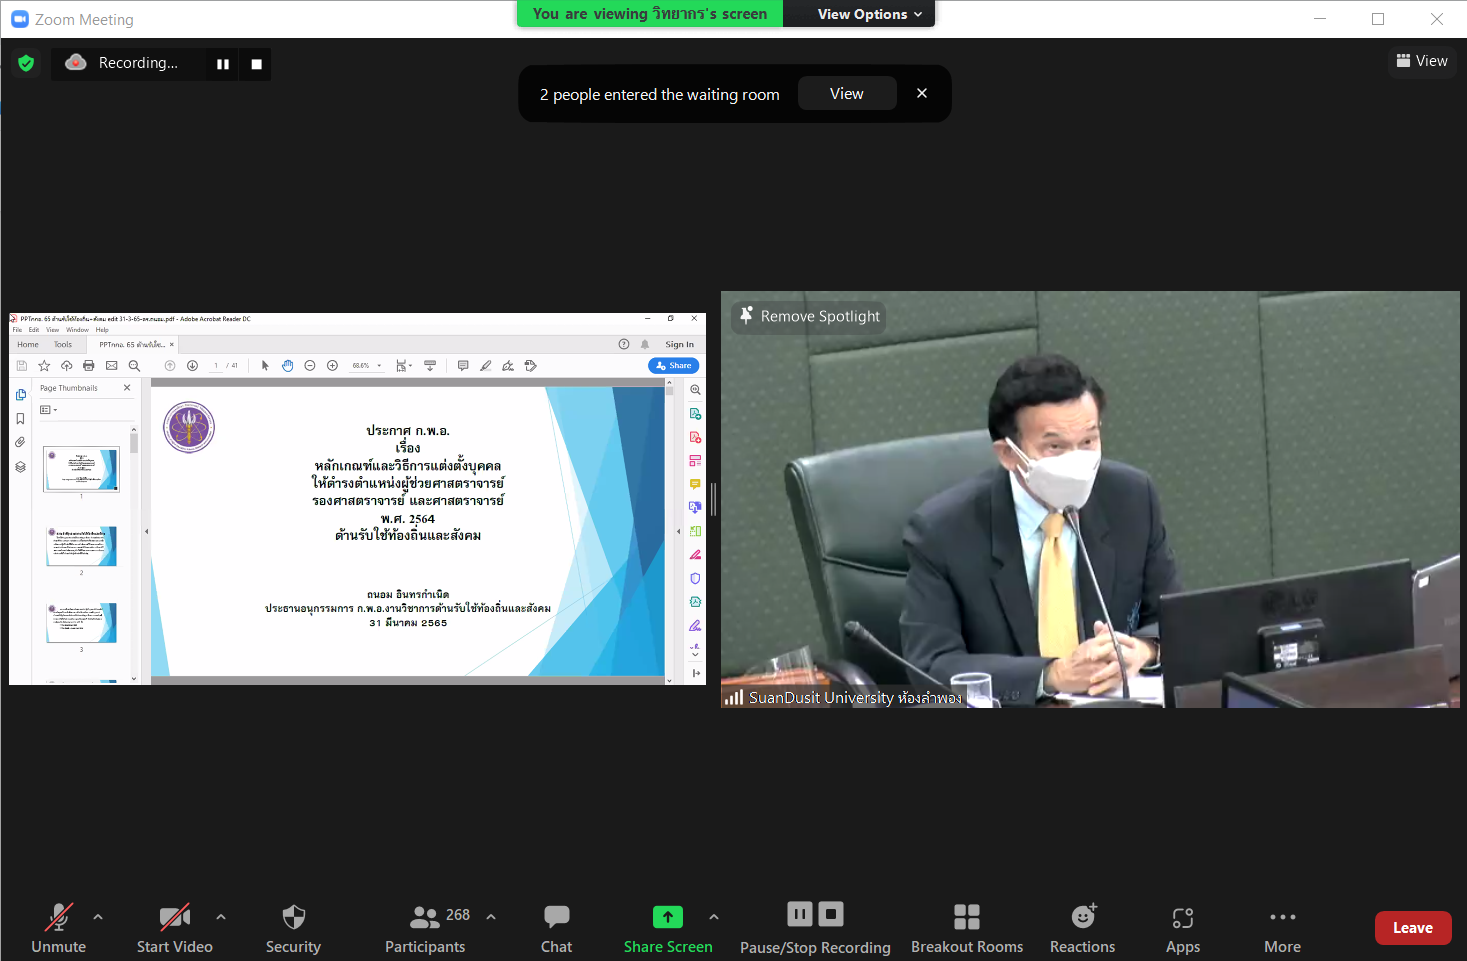Viewport: 1467px width, 961px height.
Task: Click the green encryption shield icon
Action: [27, 63]
